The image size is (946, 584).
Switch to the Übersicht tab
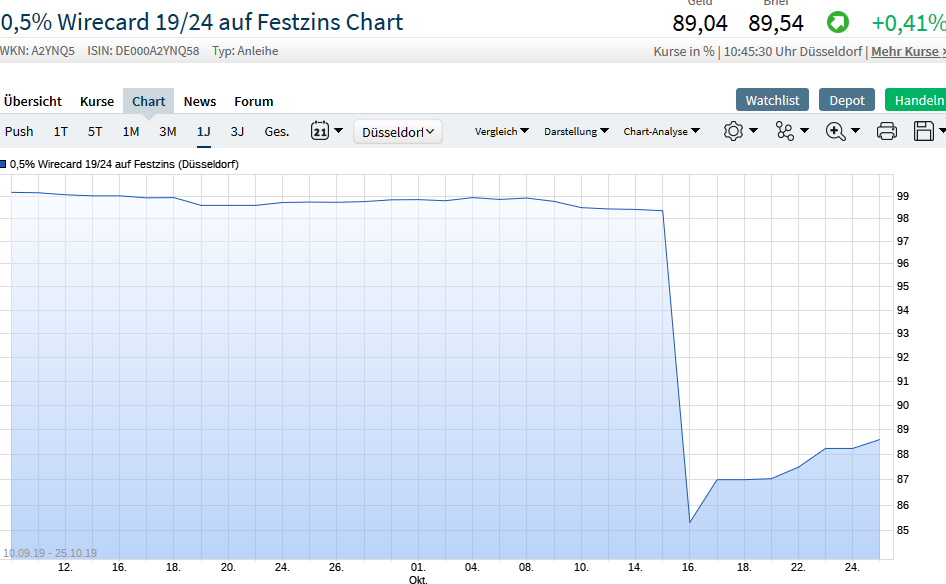33,101
